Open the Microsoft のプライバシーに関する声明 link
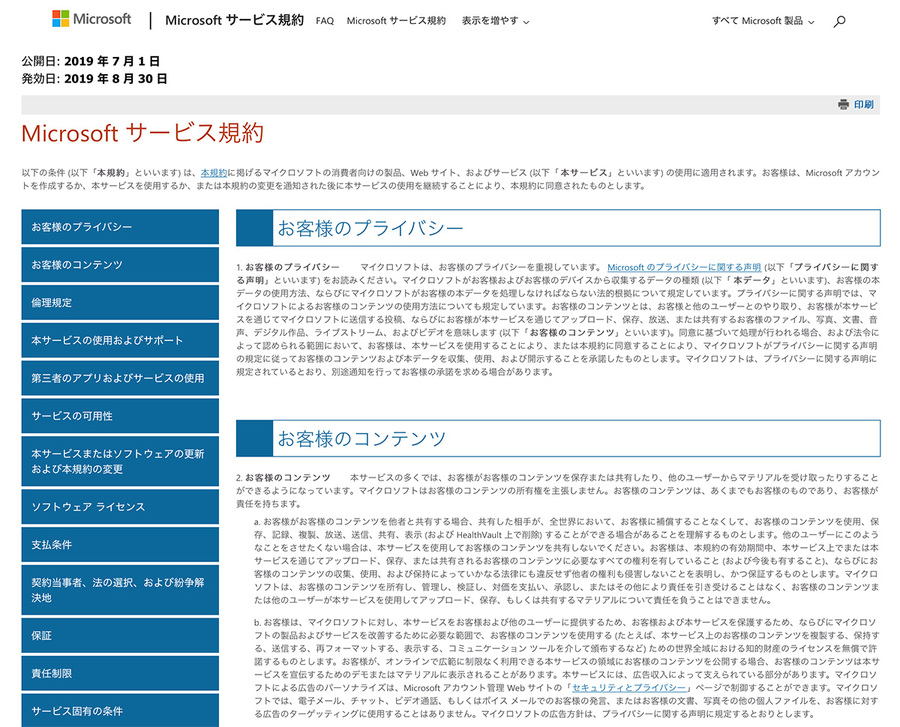 click(684, 268)
